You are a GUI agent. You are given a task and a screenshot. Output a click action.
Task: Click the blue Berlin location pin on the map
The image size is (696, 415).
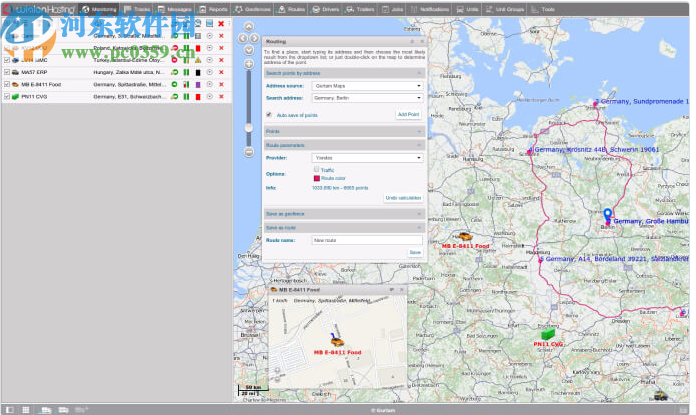[608, 215]
